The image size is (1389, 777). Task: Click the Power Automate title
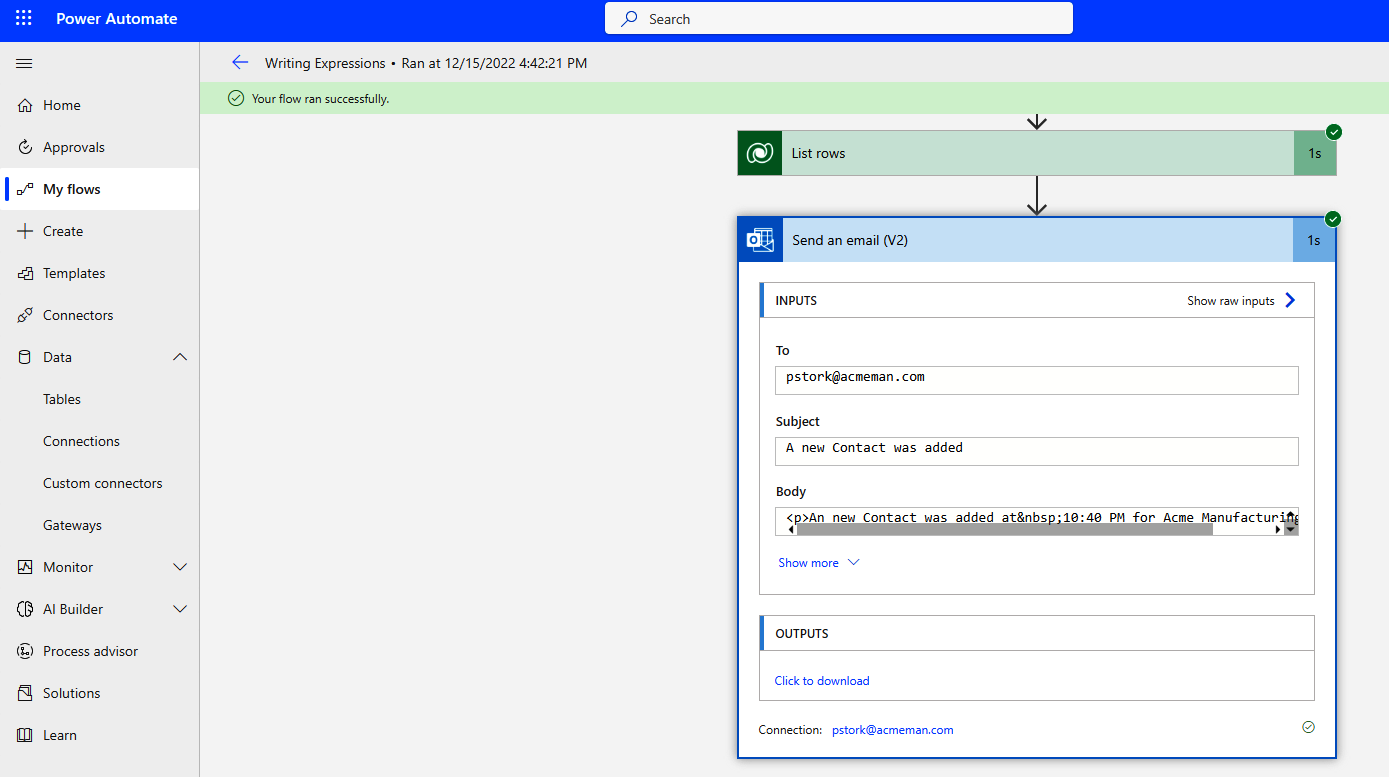(117, 19)
